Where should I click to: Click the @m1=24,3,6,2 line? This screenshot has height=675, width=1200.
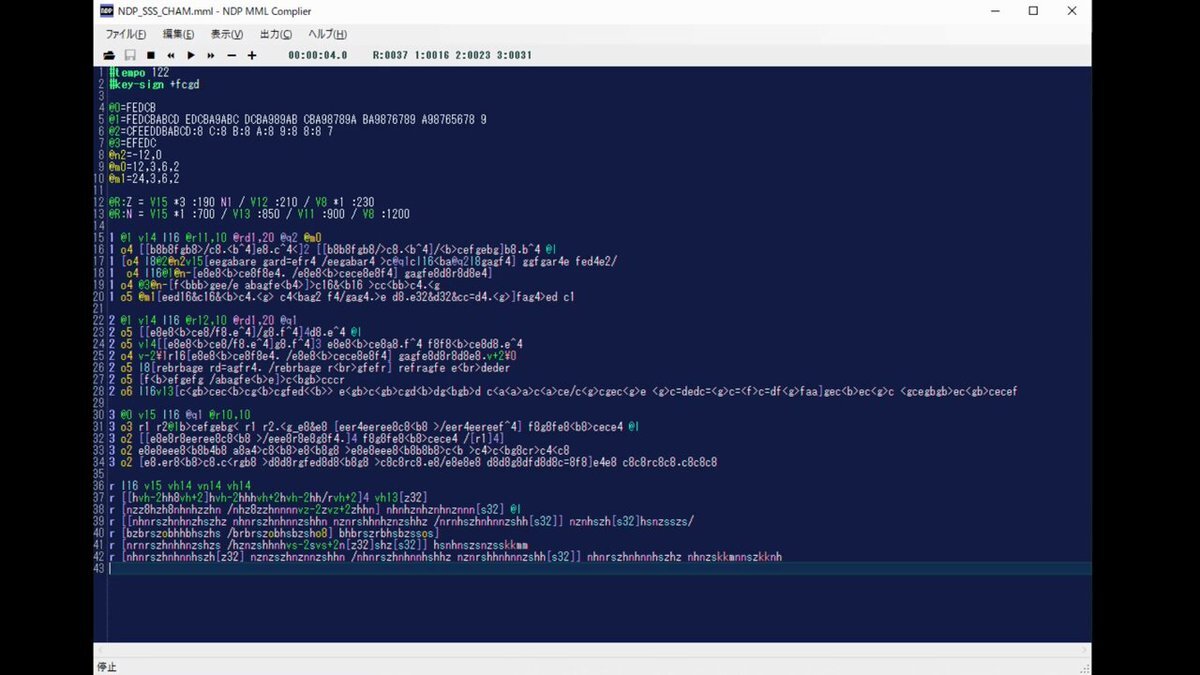click(144, 179)
